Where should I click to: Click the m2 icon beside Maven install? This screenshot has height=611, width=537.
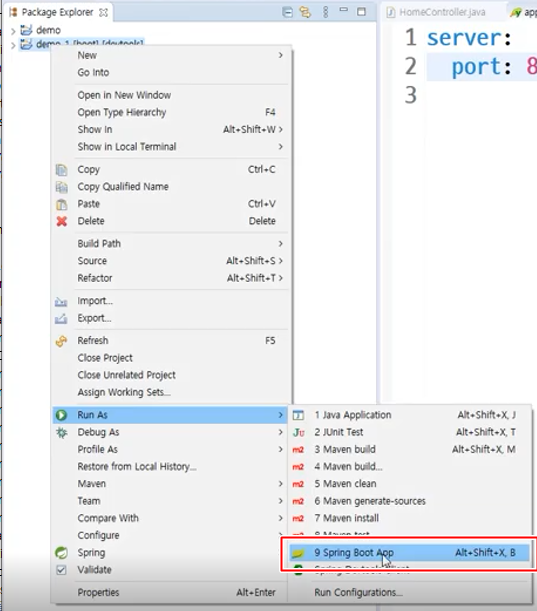pyautogui.click(x=298, y=518)
